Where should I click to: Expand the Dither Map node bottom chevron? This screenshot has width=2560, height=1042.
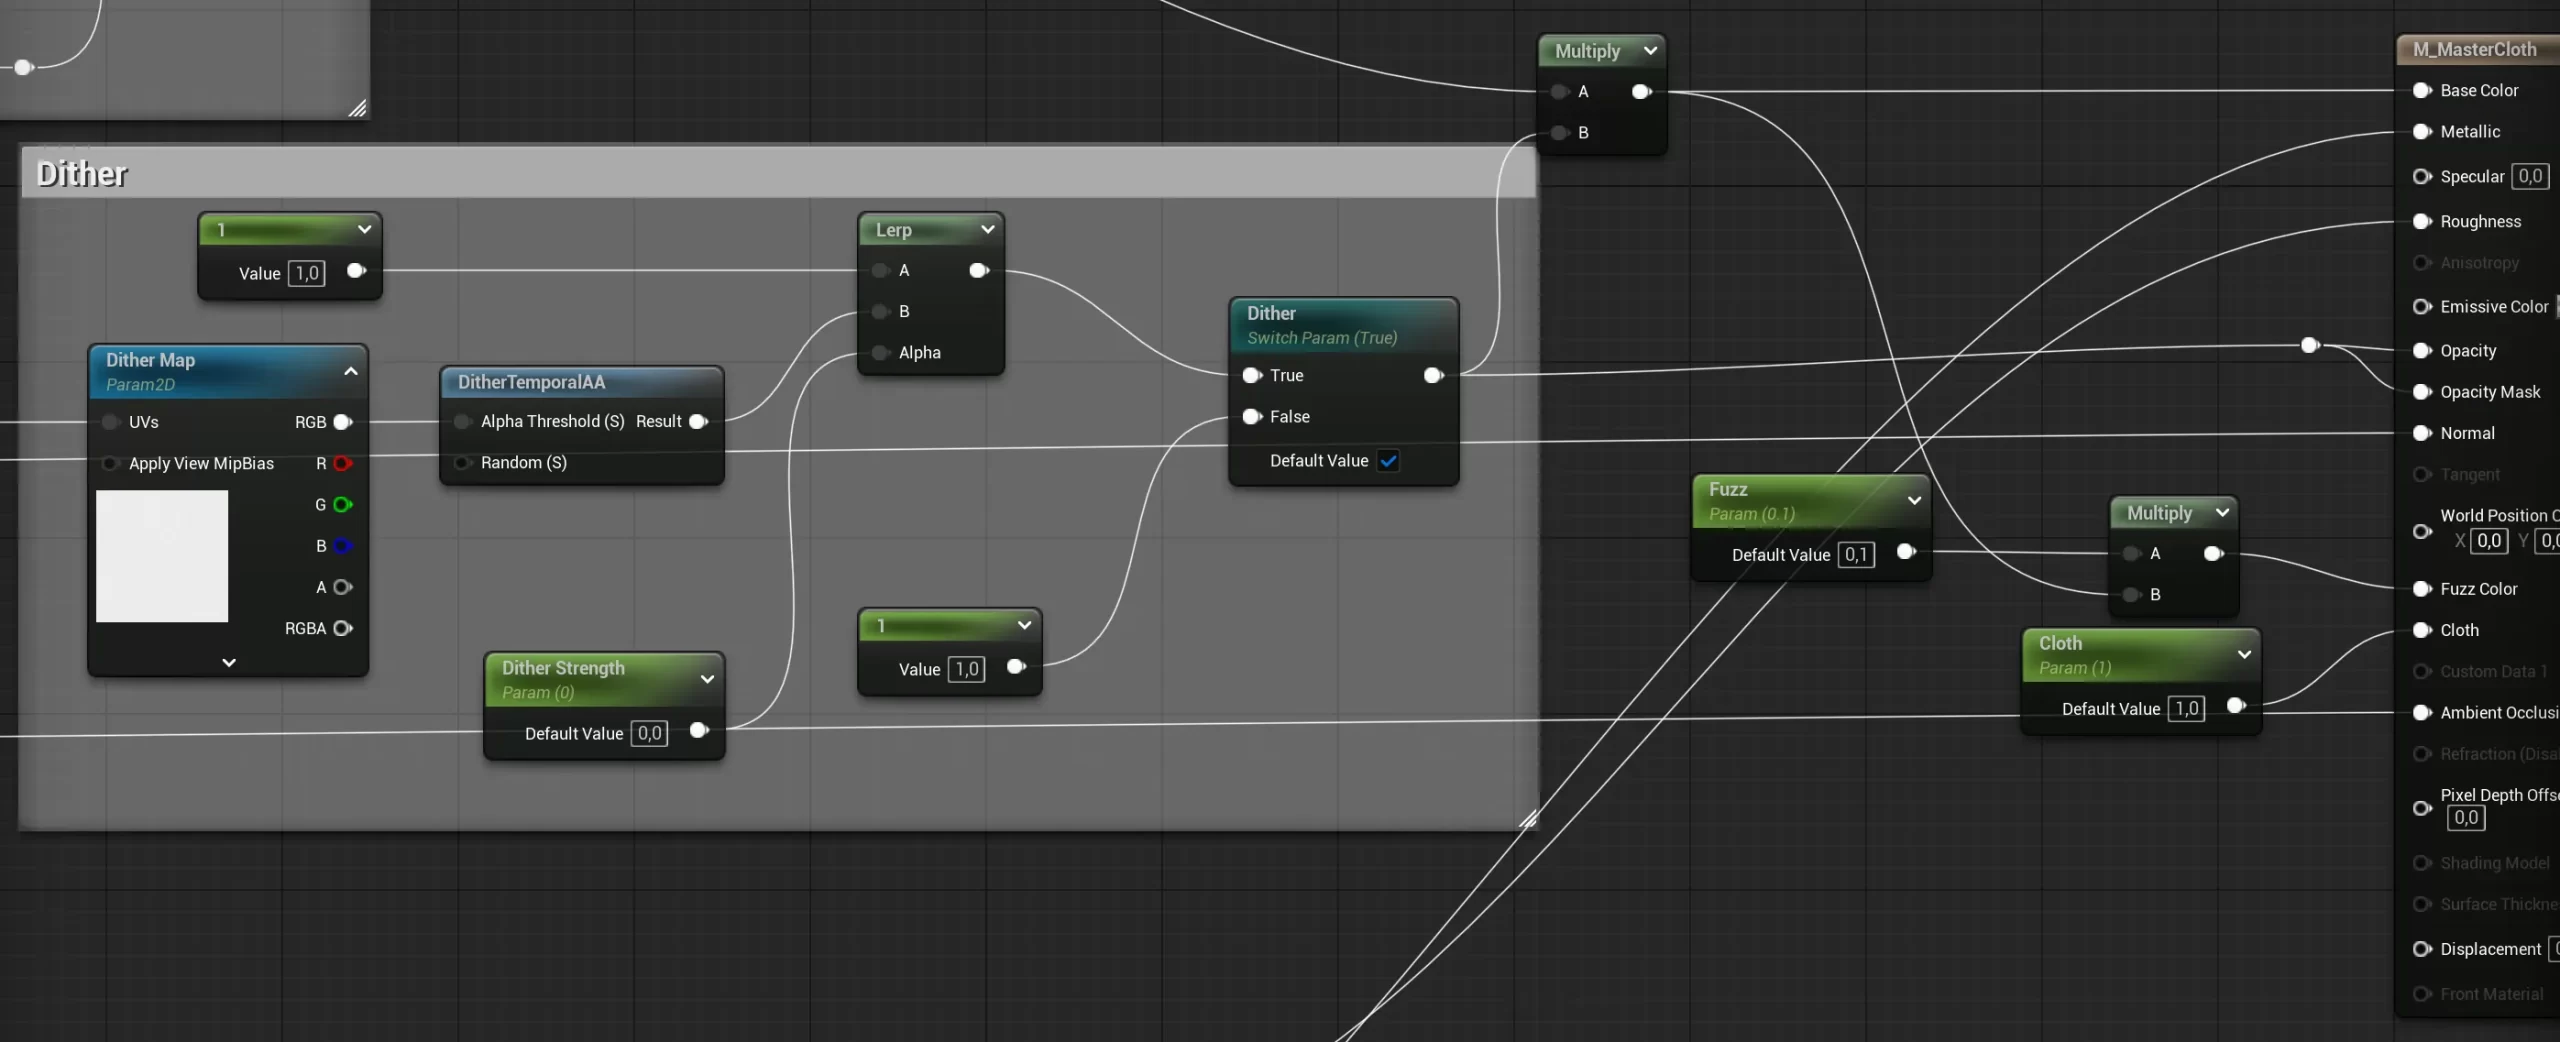(x=229, y=662)
